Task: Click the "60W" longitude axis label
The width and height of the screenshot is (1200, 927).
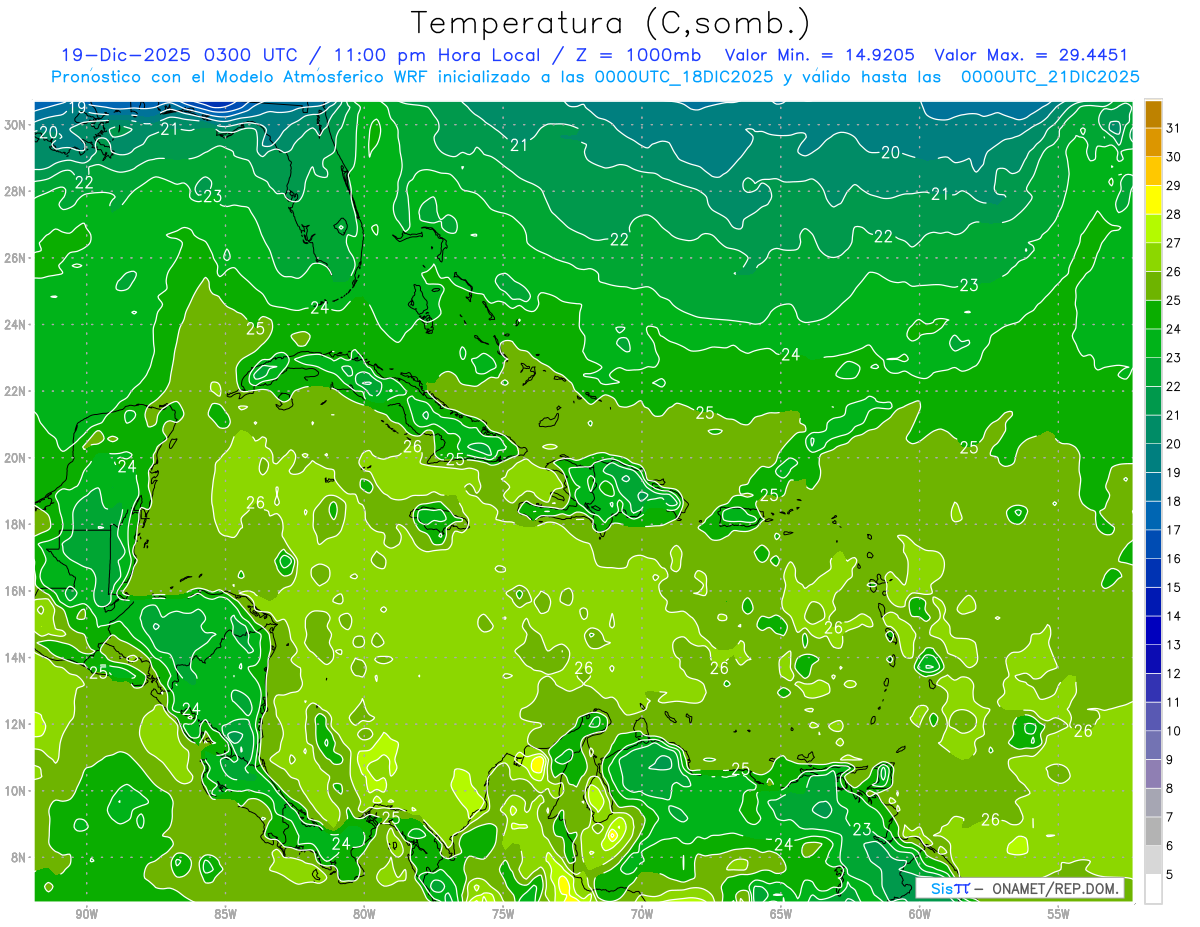Action: pos(919,914)
